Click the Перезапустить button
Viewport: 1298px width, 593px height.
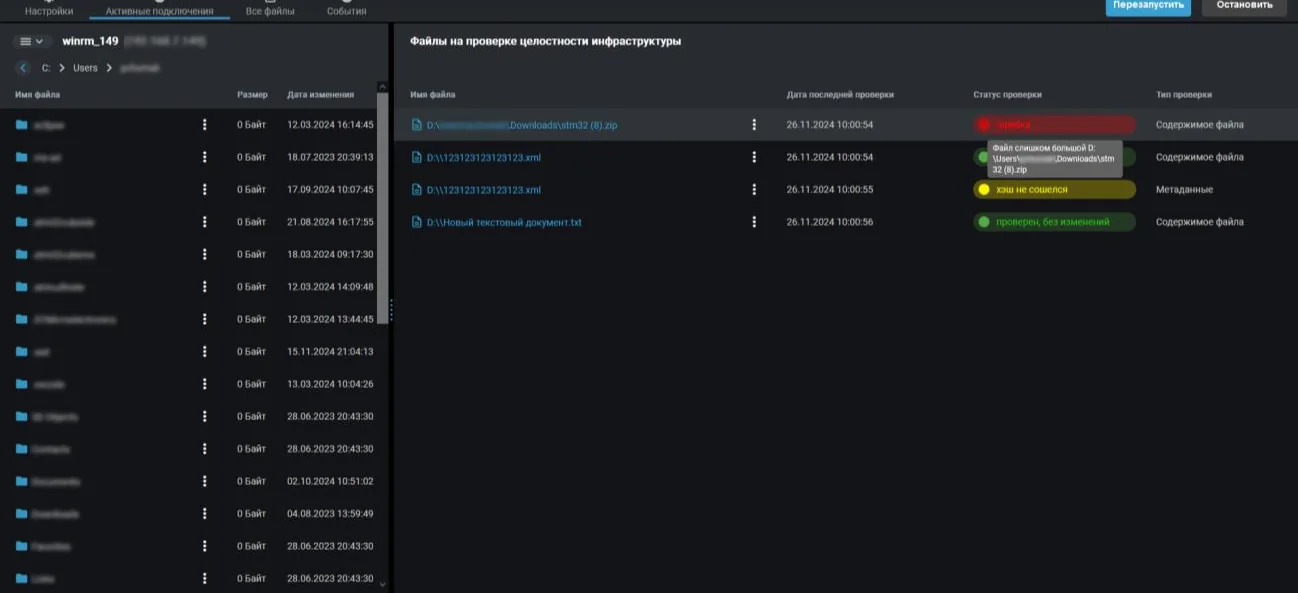[1148, 6]
